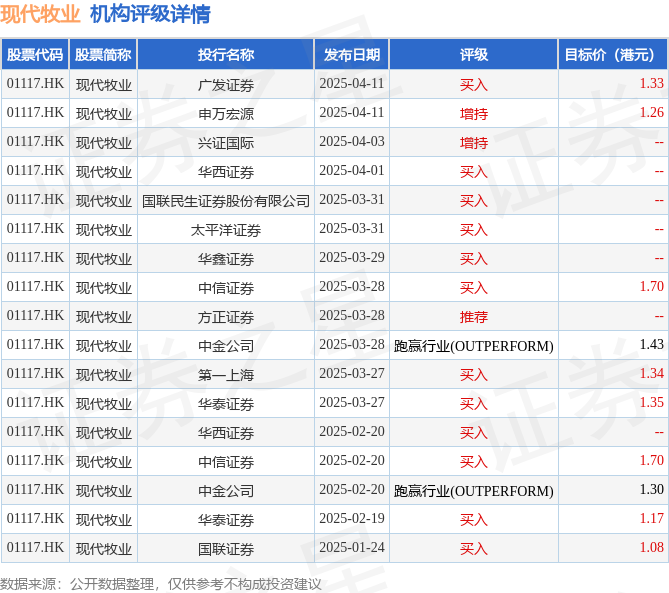This screenshot has width=669, height=593.
Task: Click date 2025-04-11 in 广发证券 row
Action: (x=352, y=83)
